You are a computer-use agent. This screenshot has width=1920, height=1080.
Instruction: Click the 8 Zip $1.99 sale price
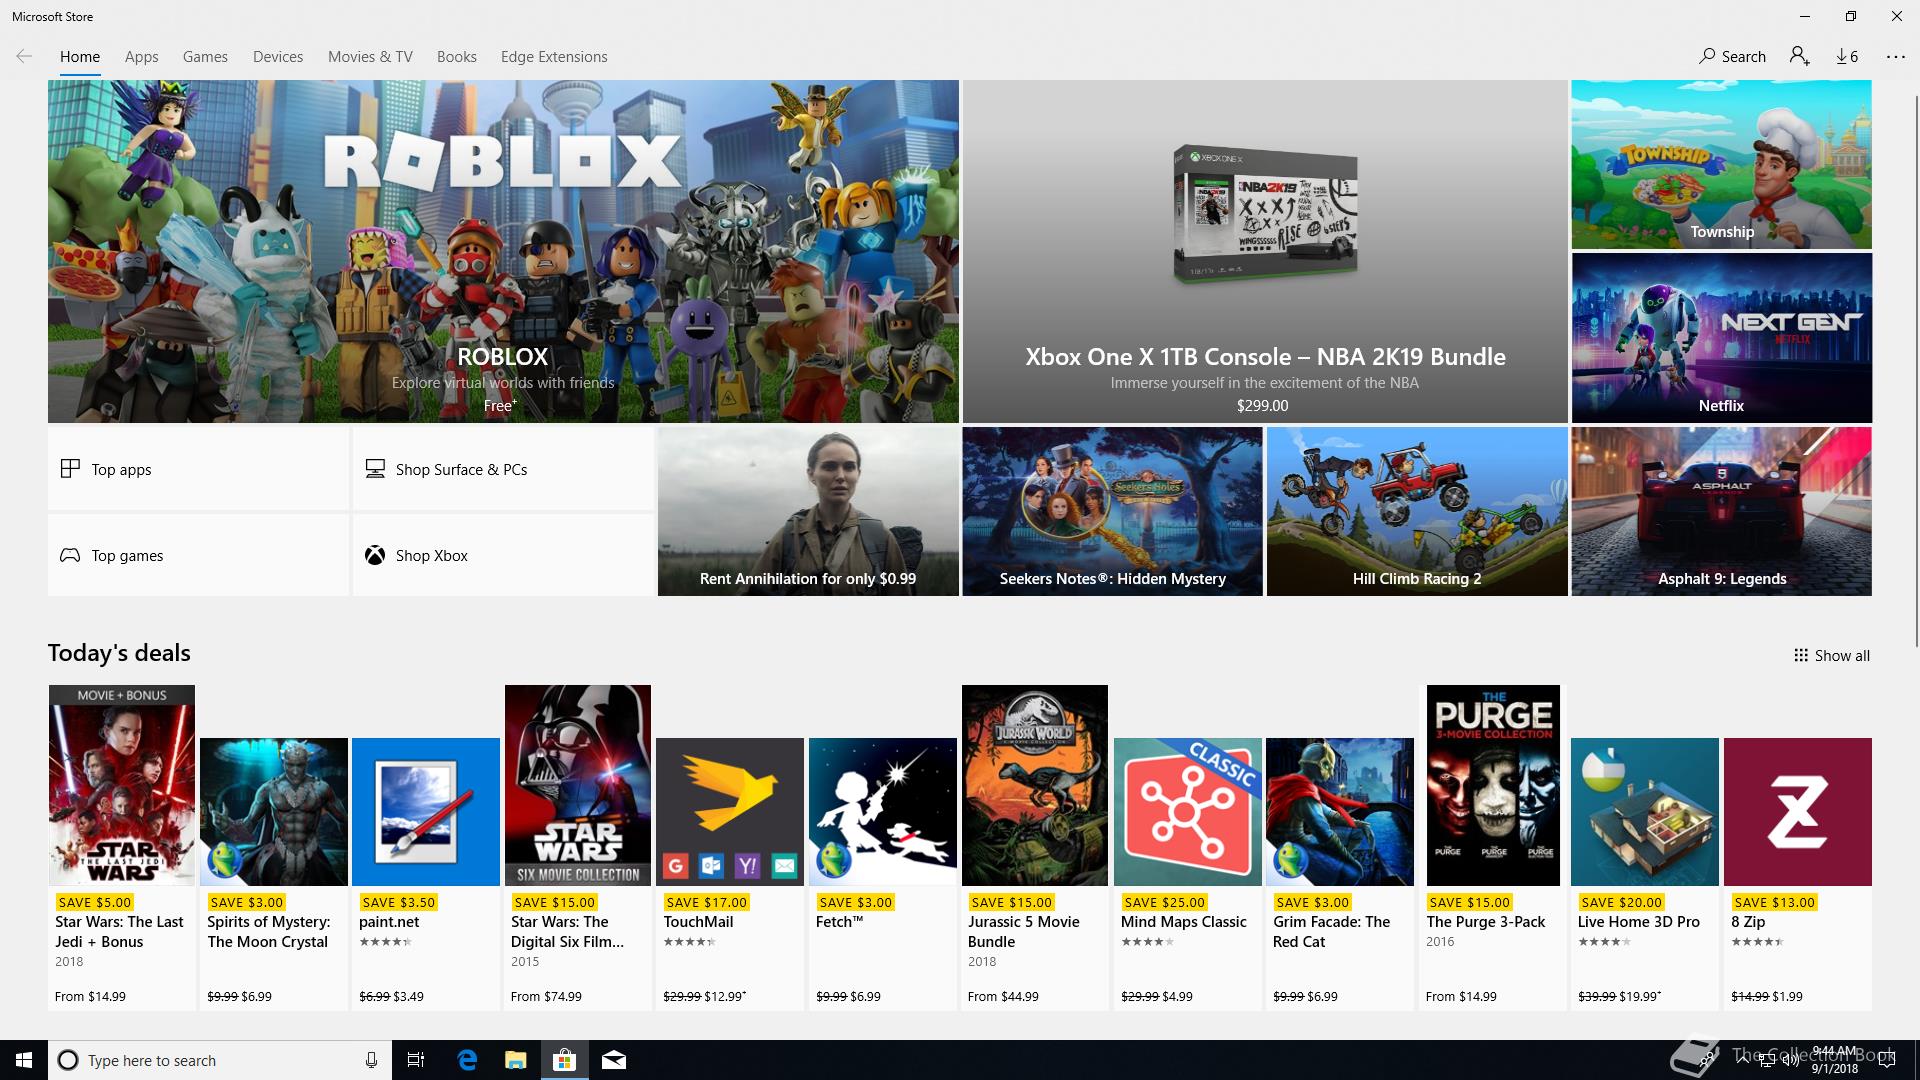click(x=1787, y=996)
